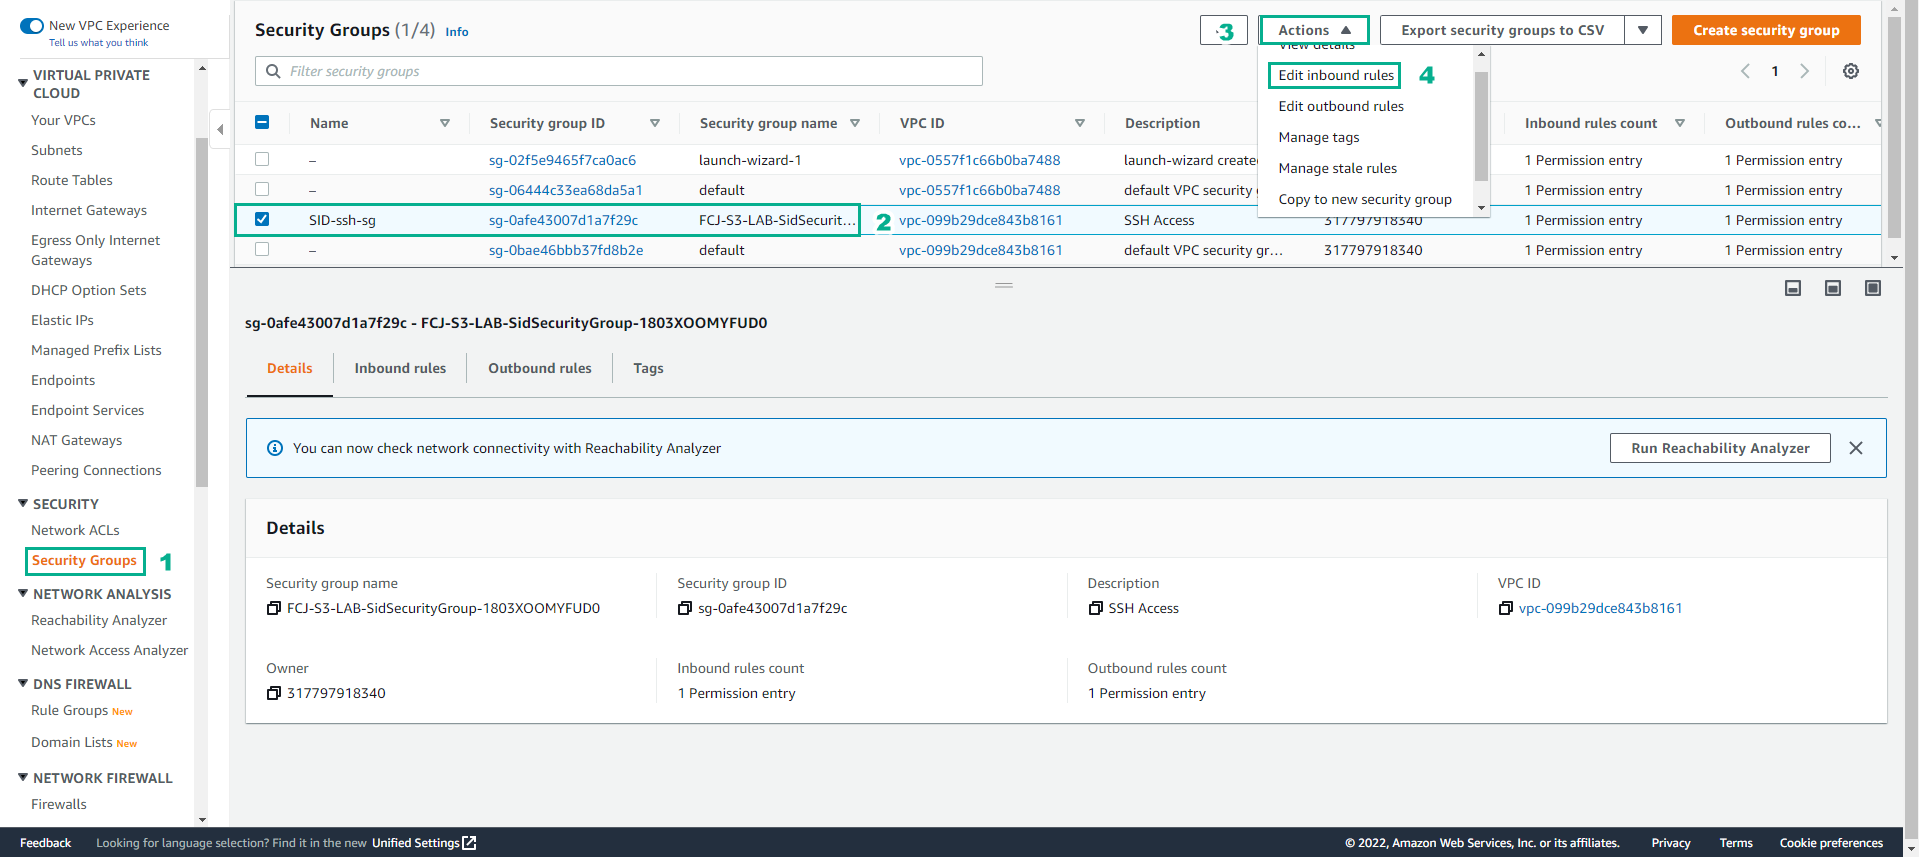Sort by VPC ID column arrow
This screenshot has height=857, width=1919.
1080,123
